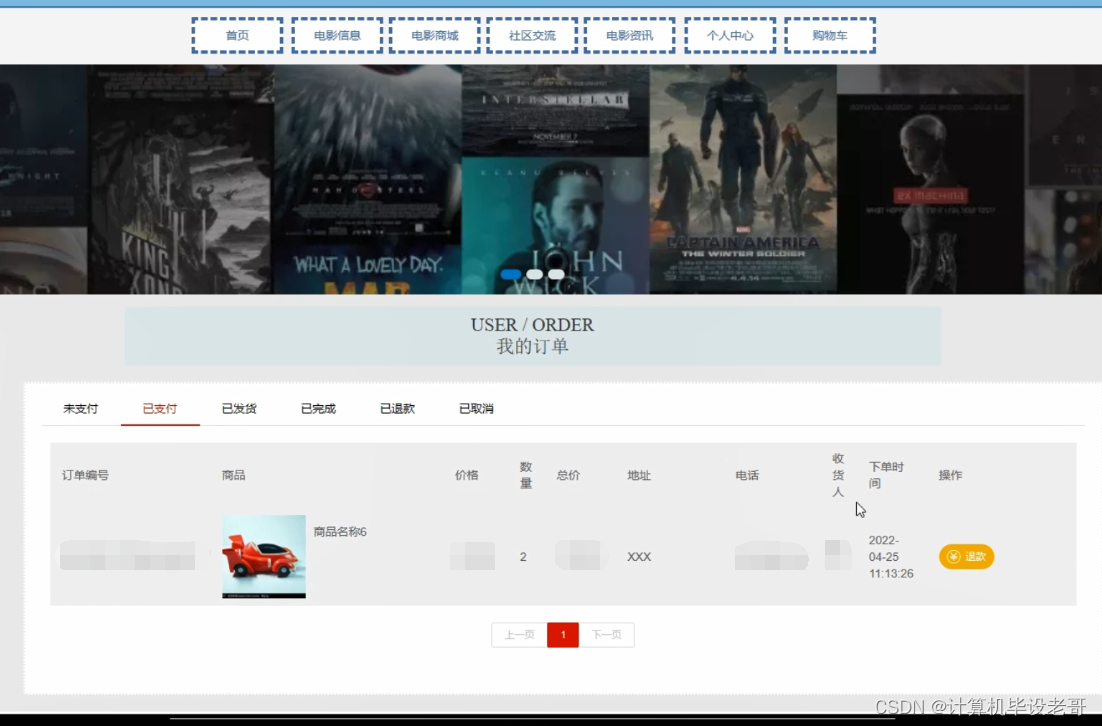Image resolution: width=1102 pixels, height=726 pixels.
Task: Click the order time 2022-04-25 11:13:26
Action: [891, 557]
